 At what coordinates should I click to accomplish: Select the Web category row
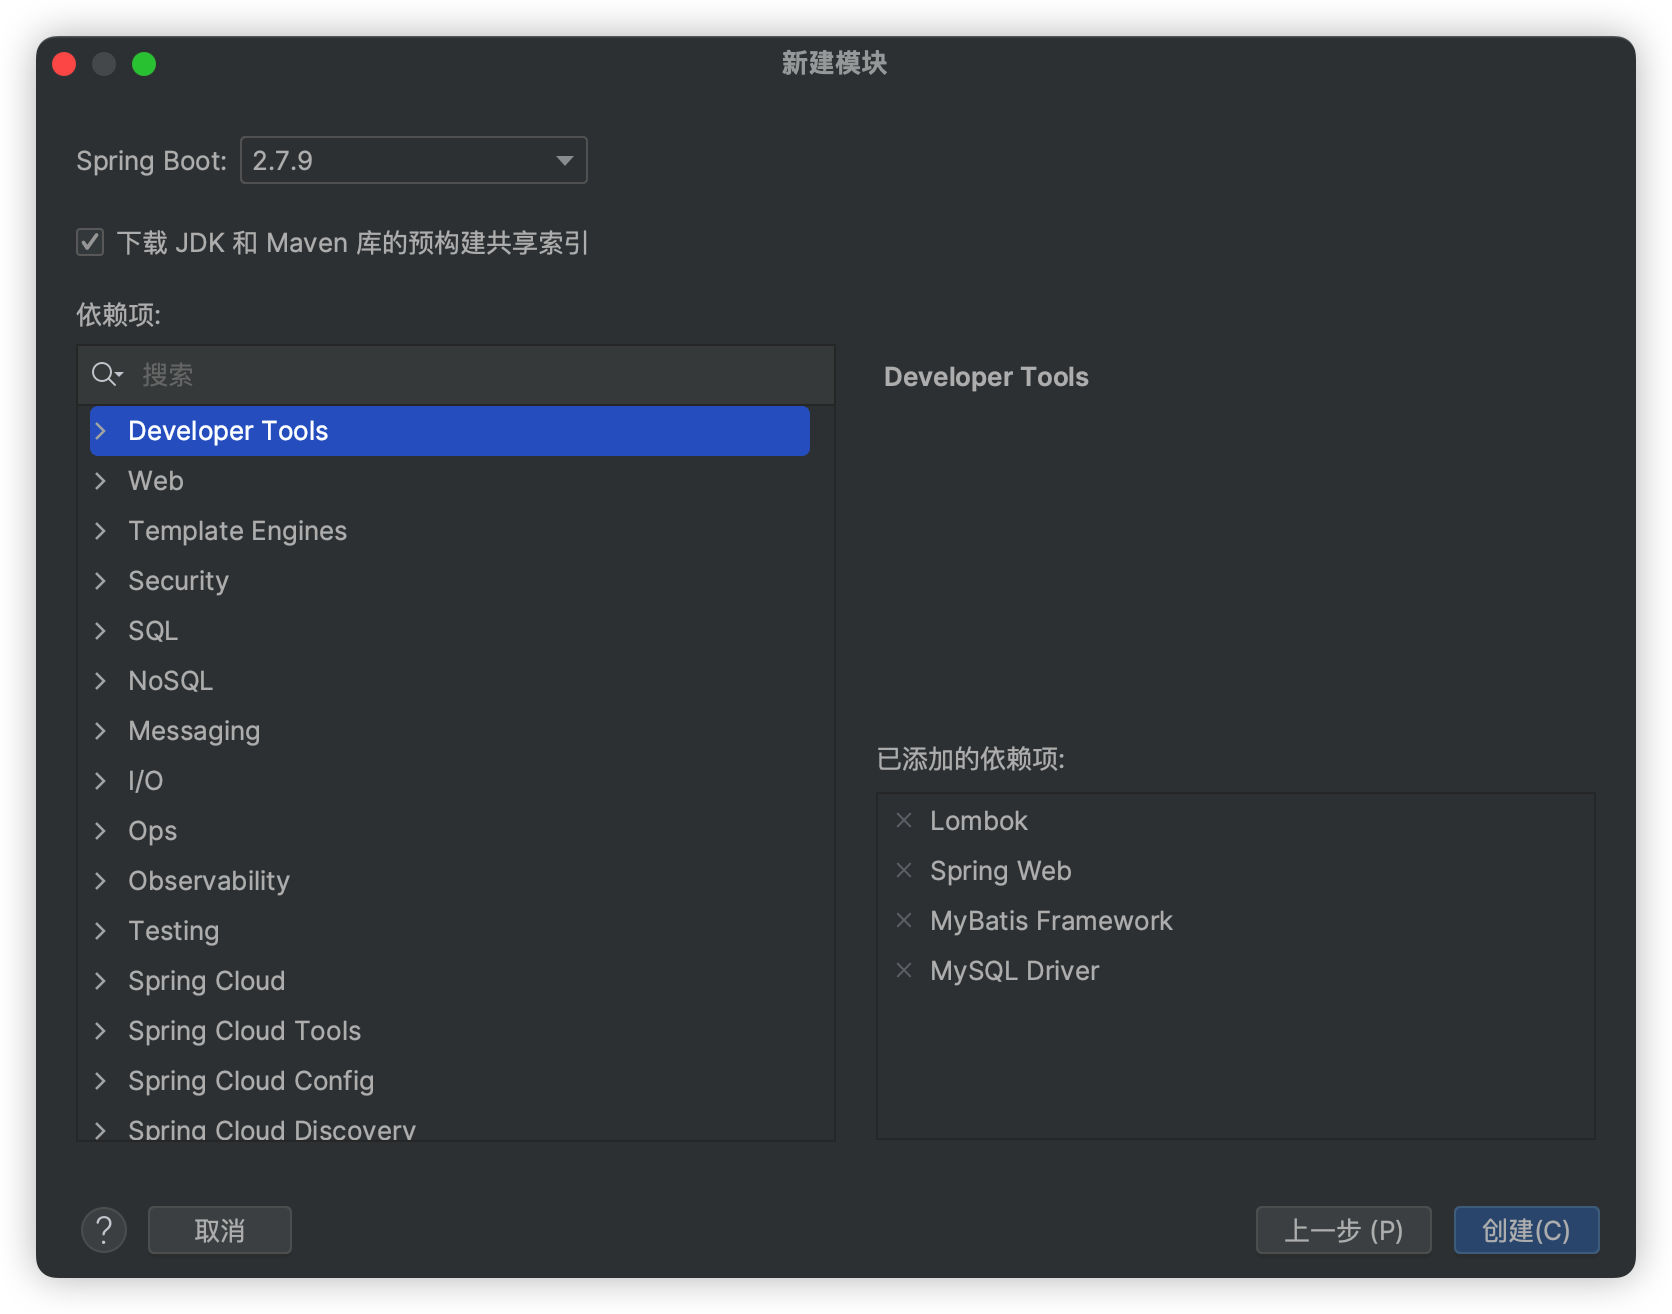click(450, 481)
